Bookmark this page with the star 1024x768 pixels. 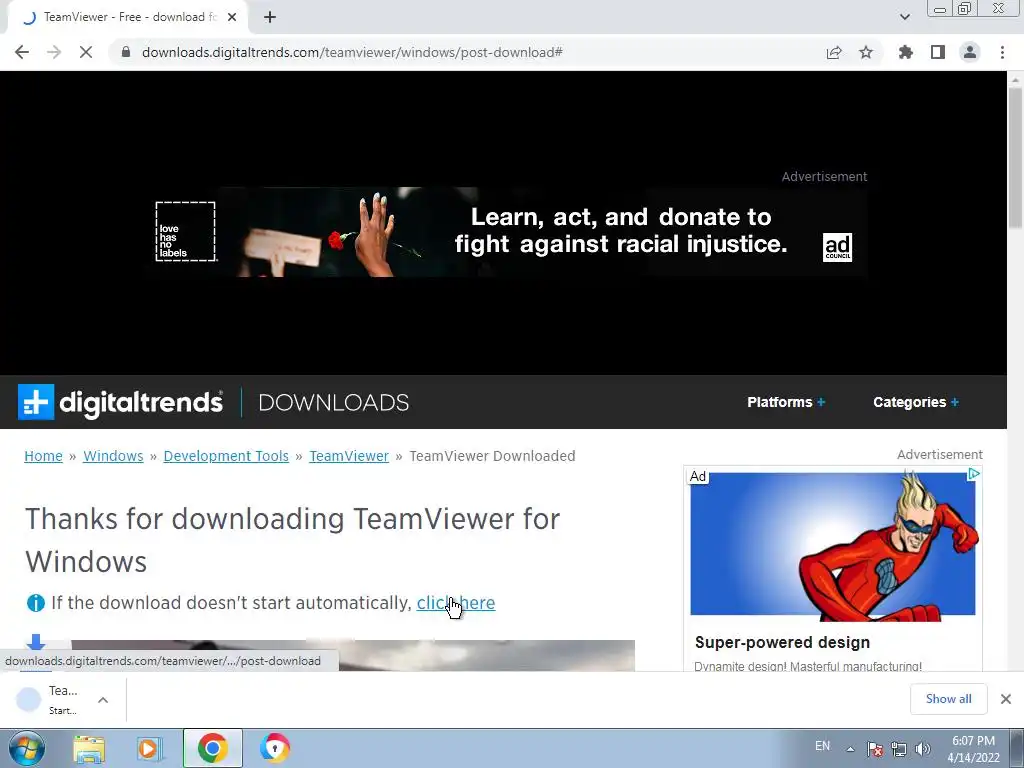(866, 52)
